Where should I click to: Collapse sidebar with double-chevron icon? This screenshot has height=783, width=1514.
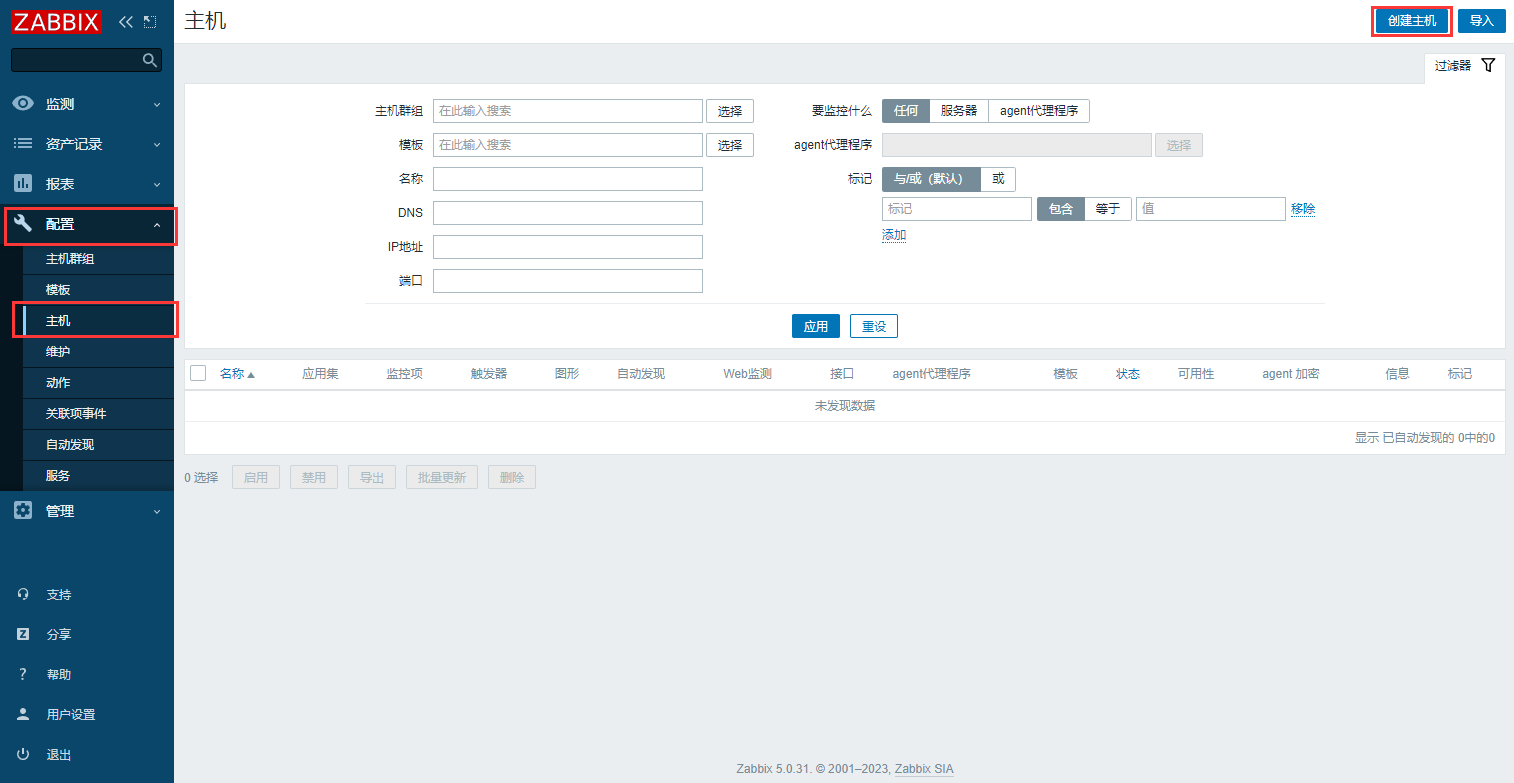click(x=125, y=21)
